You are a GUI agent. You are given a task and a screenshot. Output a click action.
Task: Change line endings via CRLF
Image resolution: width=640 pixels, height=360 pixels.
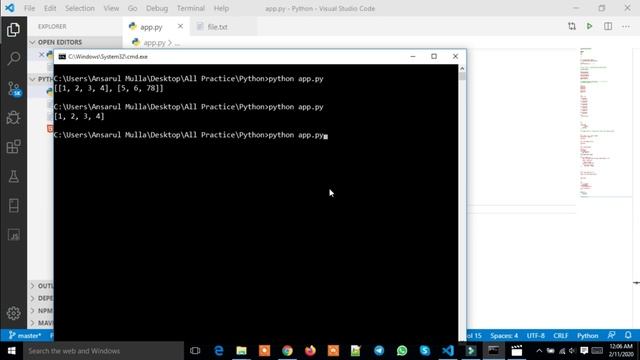click(x=560, y=336)
